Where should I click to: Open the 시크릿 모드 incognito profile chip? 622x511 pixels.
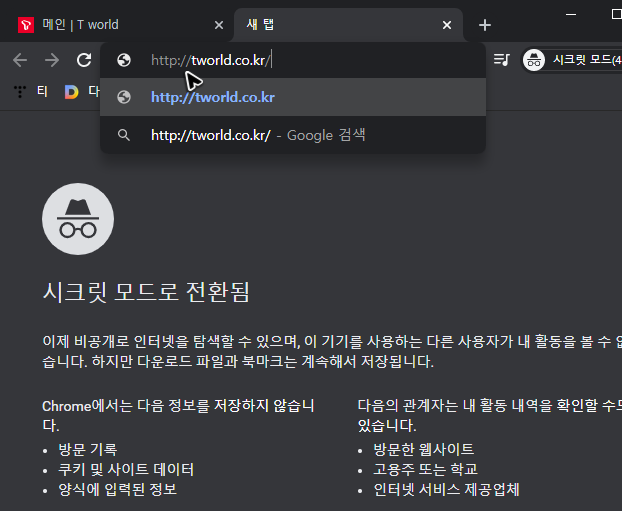pyautogui.click(x=572, y=60)
